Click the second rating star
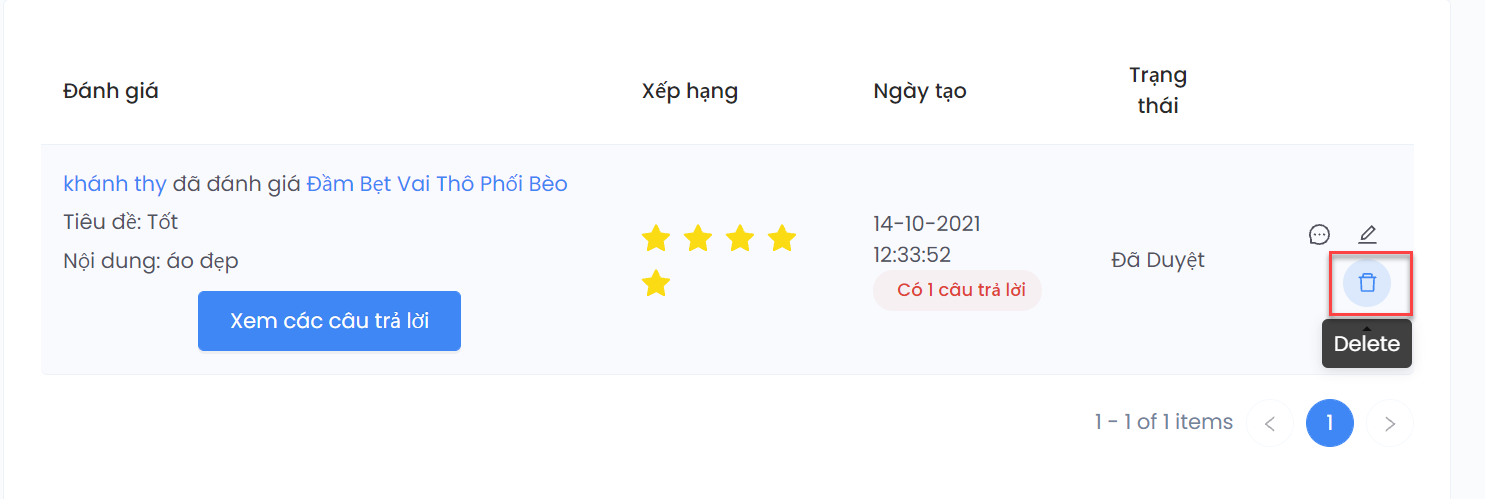The image size is (1485, 499). [697, 239]
